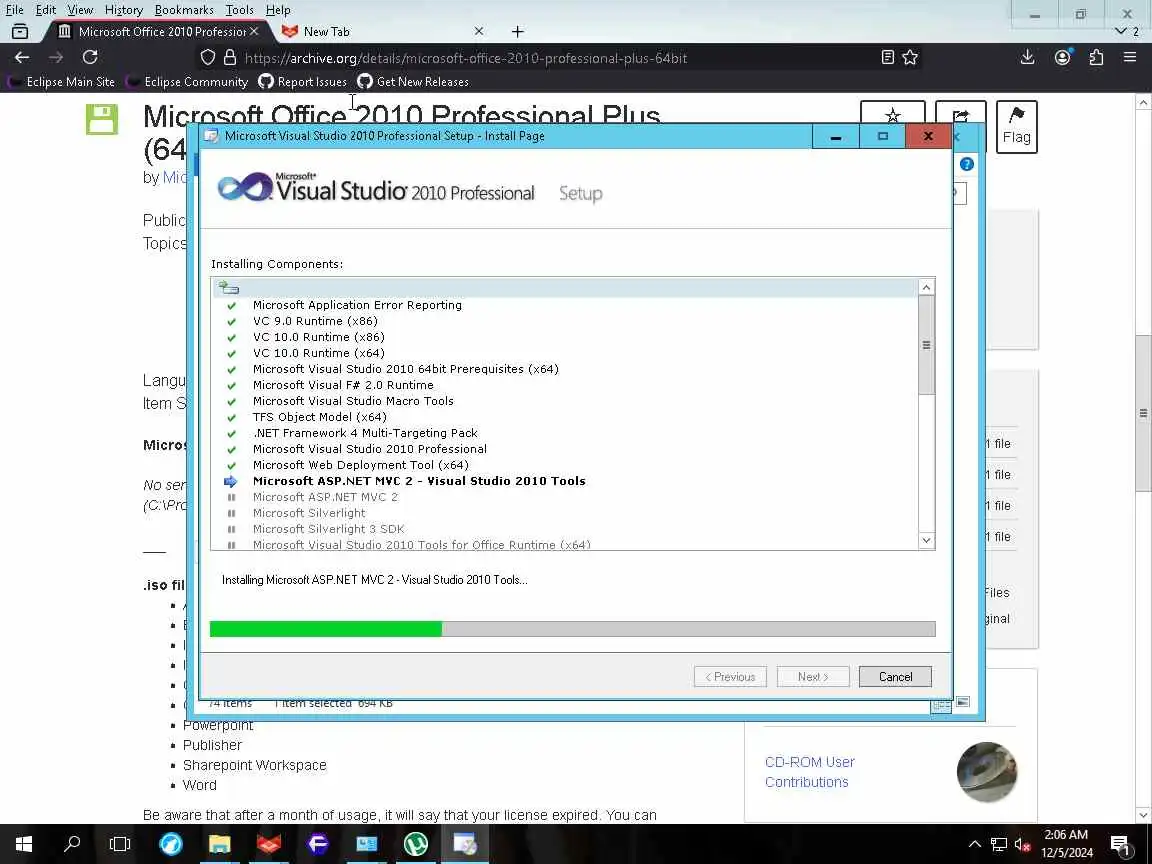
Task: Open Task View on the taskbar
Action: coord(120,844)
